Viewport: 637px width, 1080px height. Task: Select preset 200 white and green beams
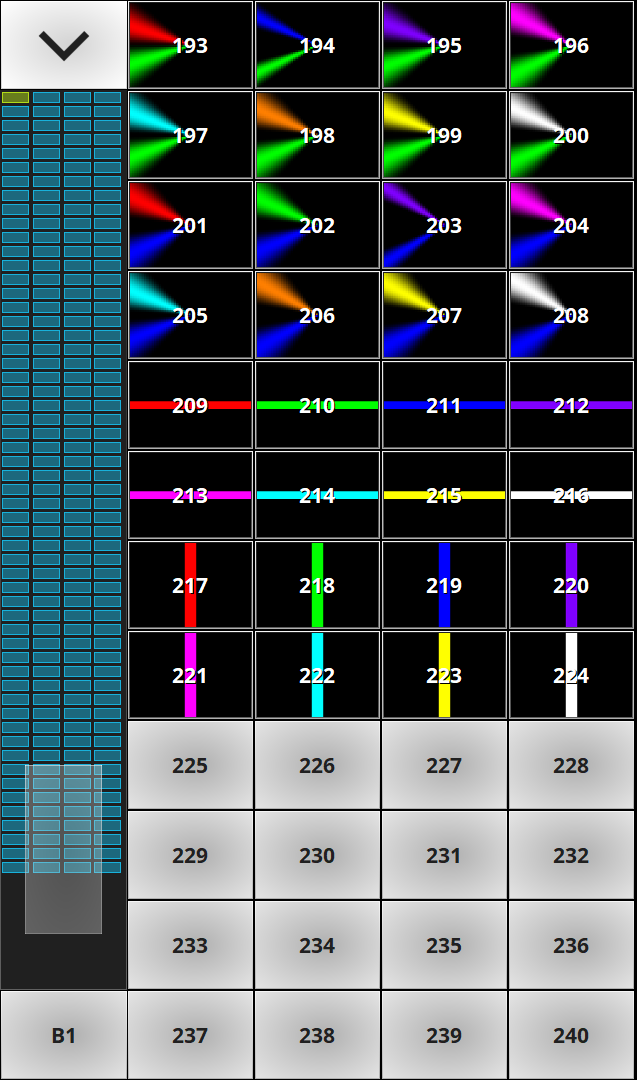[x=571, y=135]
